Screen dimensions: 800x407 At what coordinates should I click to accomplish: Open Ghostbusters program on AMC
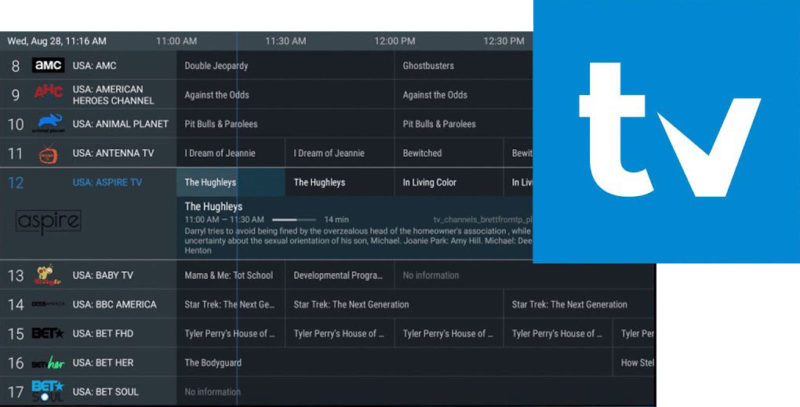coord(464,65)
